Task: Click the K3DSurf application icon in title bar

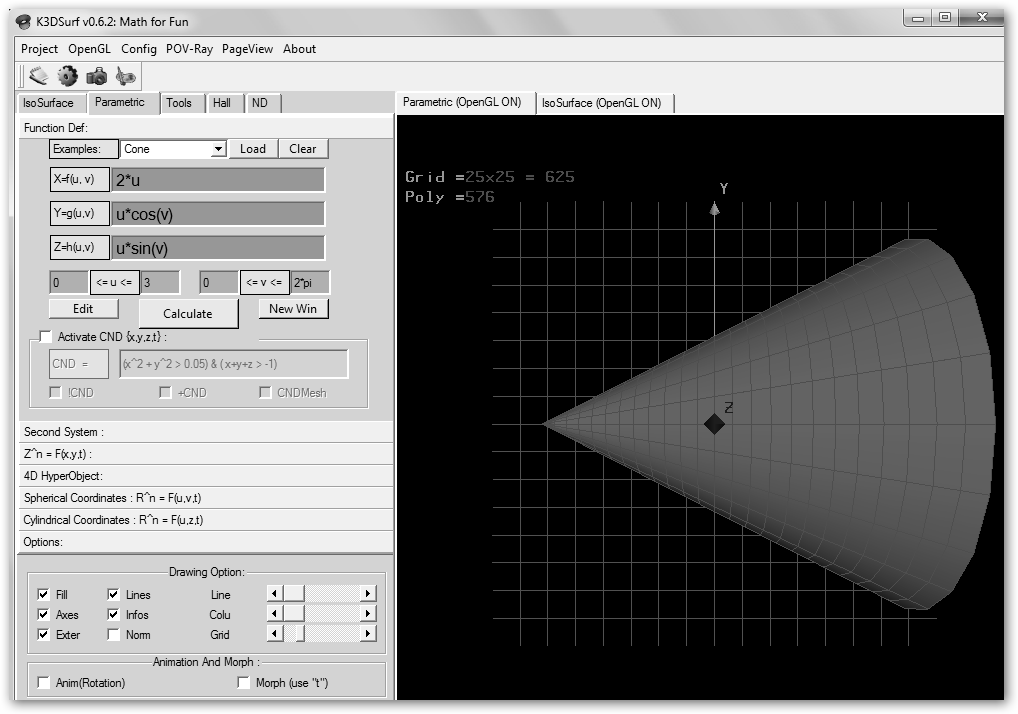Action: [x=24, y=22]
